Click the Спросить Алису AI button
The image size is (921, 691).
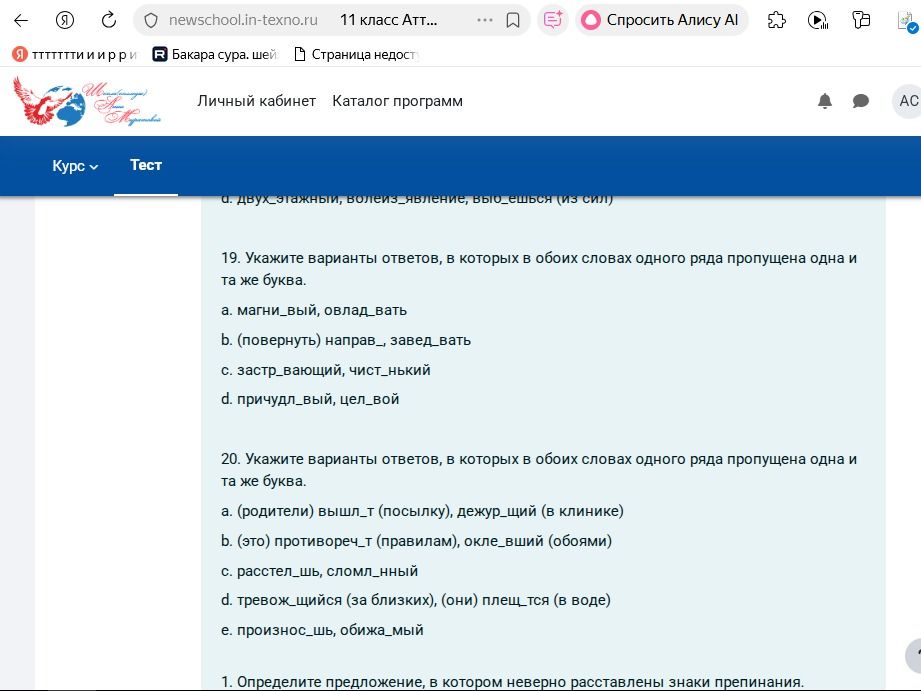[661, 21]
